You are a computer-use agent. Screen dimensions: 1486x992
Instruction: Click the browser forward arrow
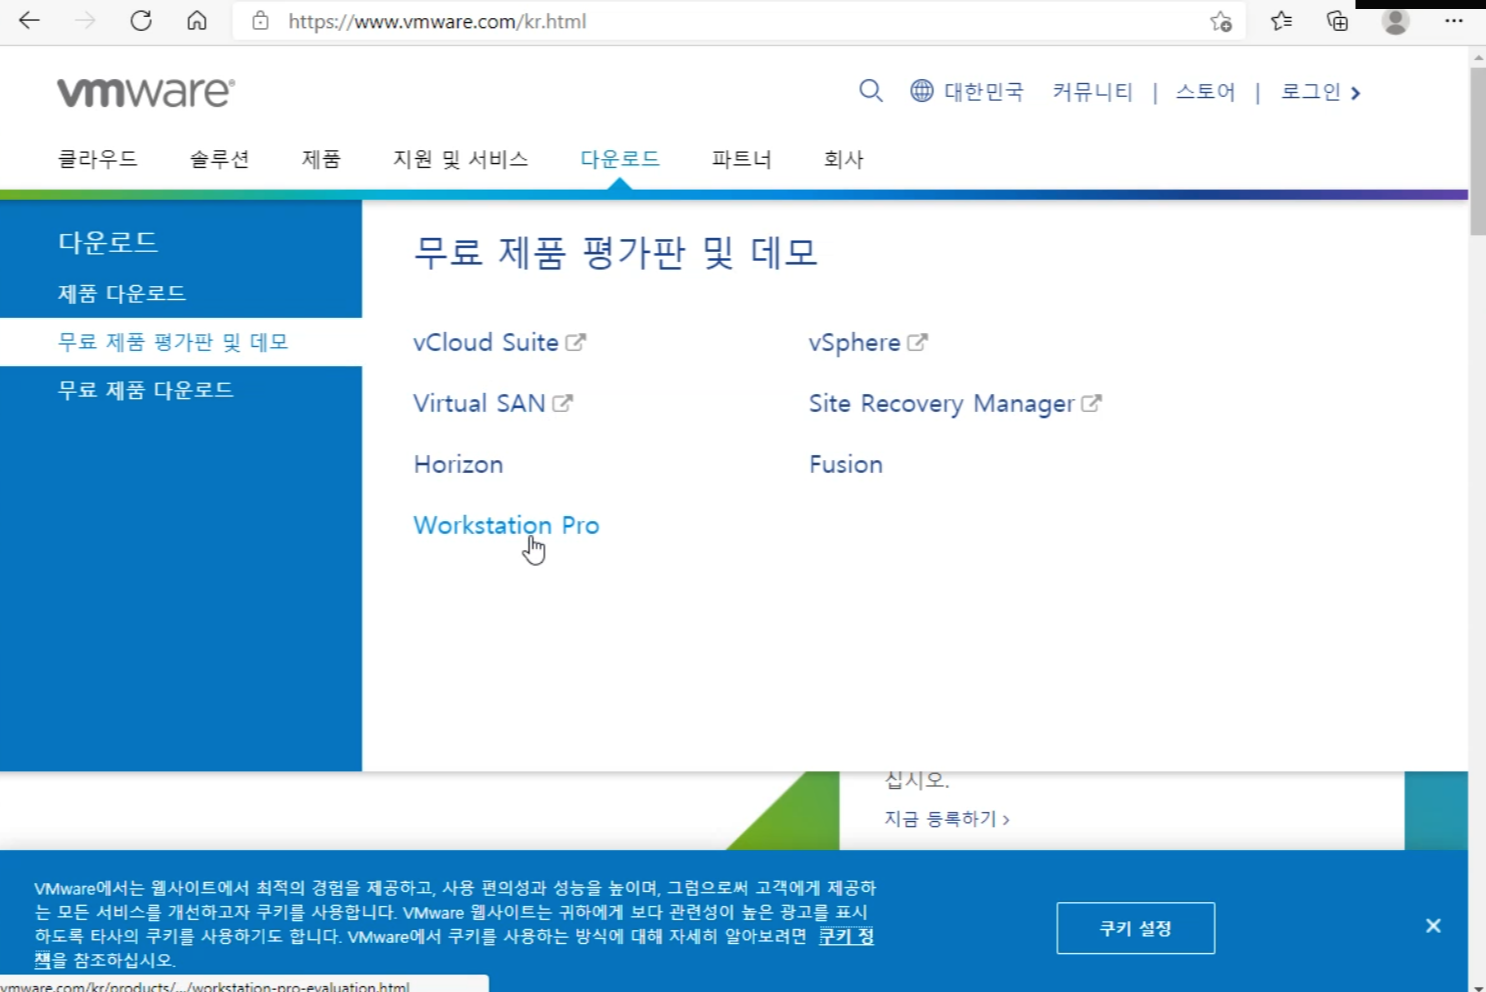(85, 21)
